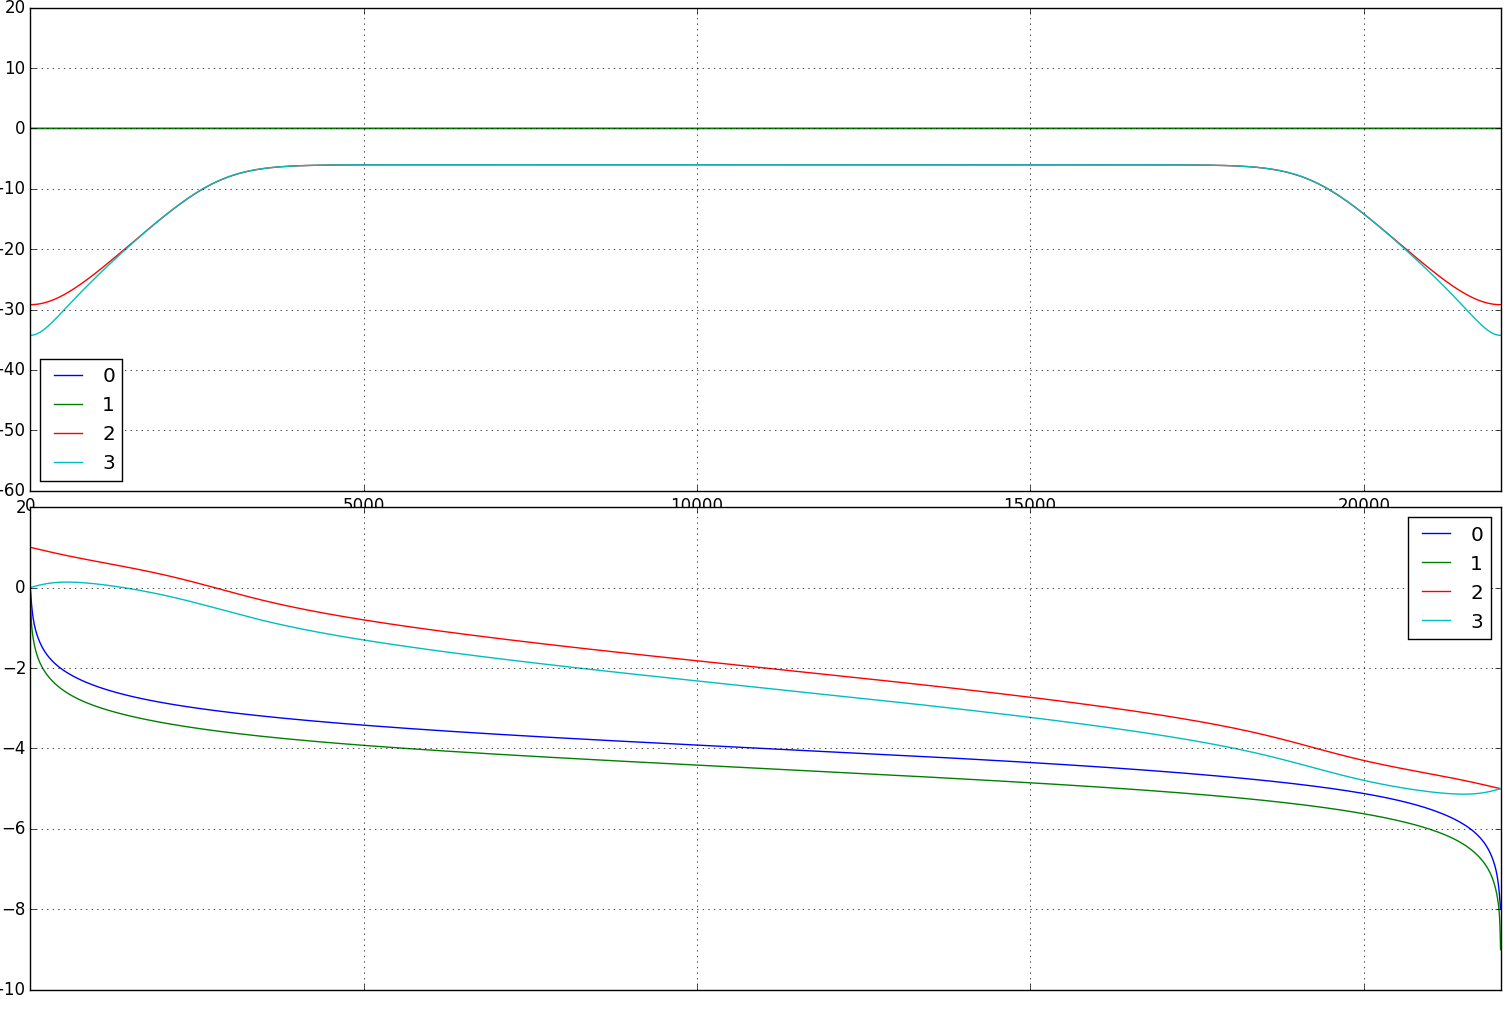The height and width of the screenshot is (1012, 1512).
Task: Click blue line sample in top legend
Action: tap(68, 376)
